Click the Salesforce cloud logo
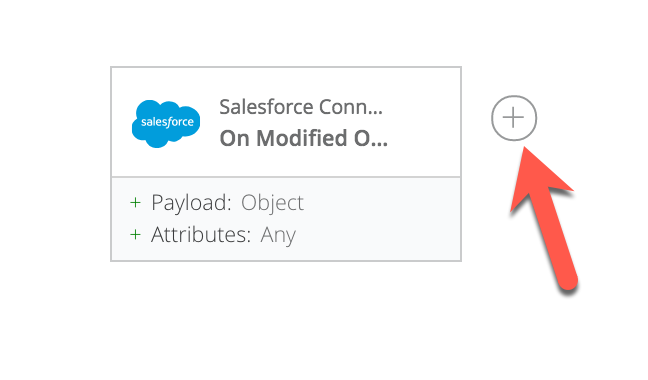648x380 pixels. coord(166,124)
